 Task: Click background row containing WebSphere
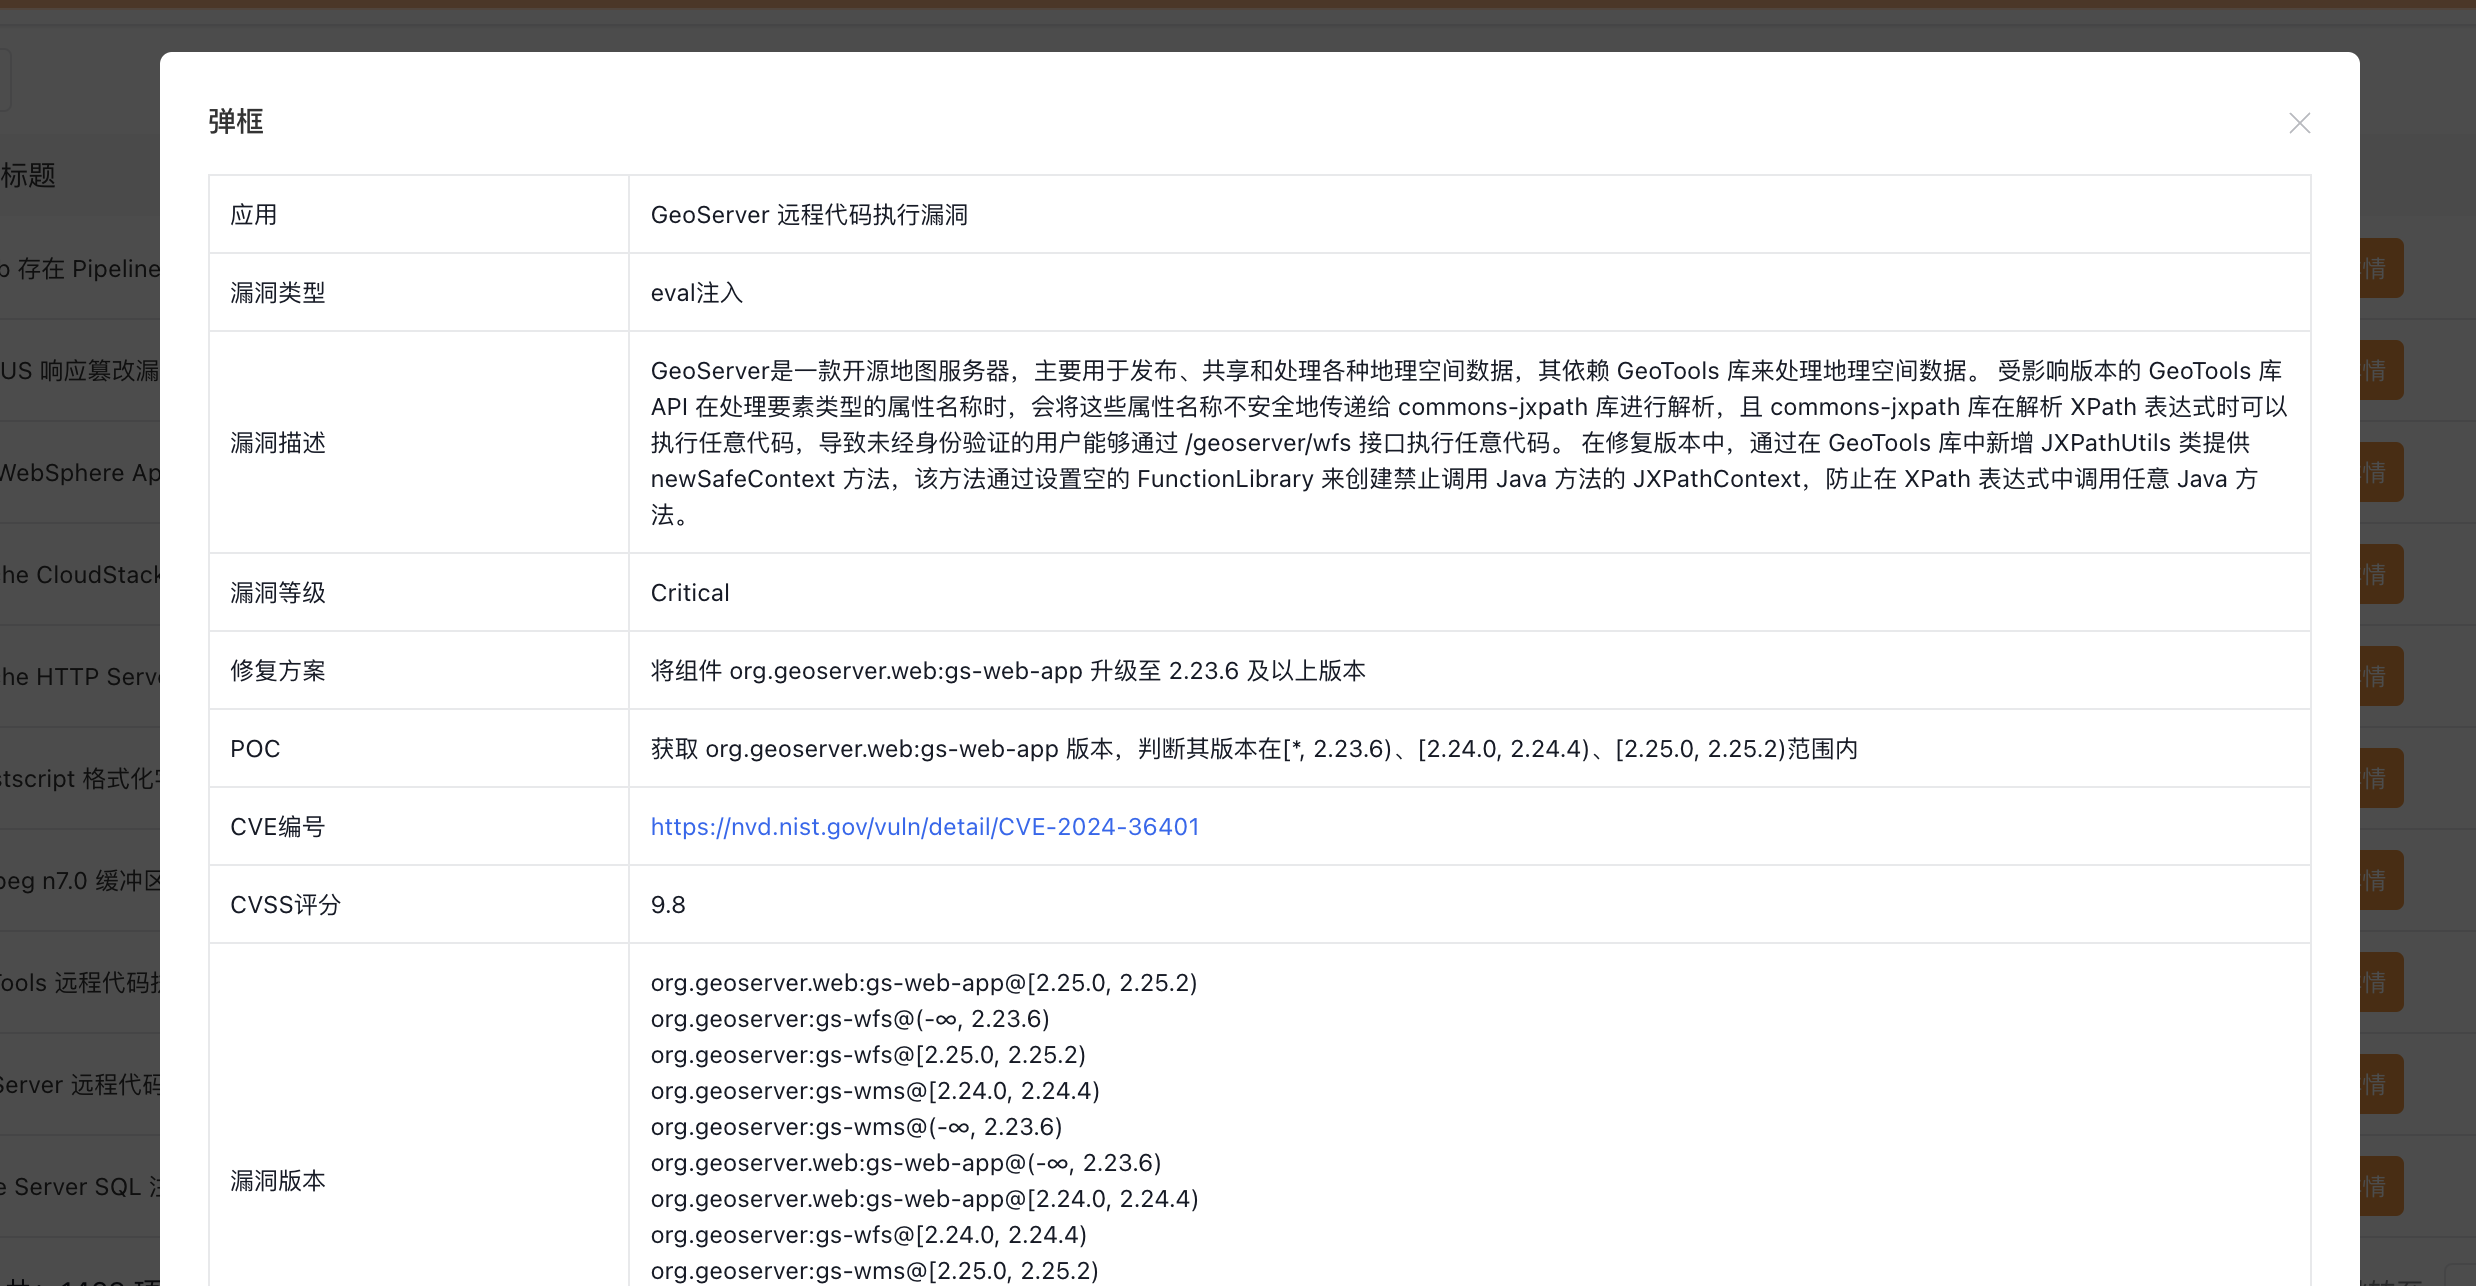[80, 473]
